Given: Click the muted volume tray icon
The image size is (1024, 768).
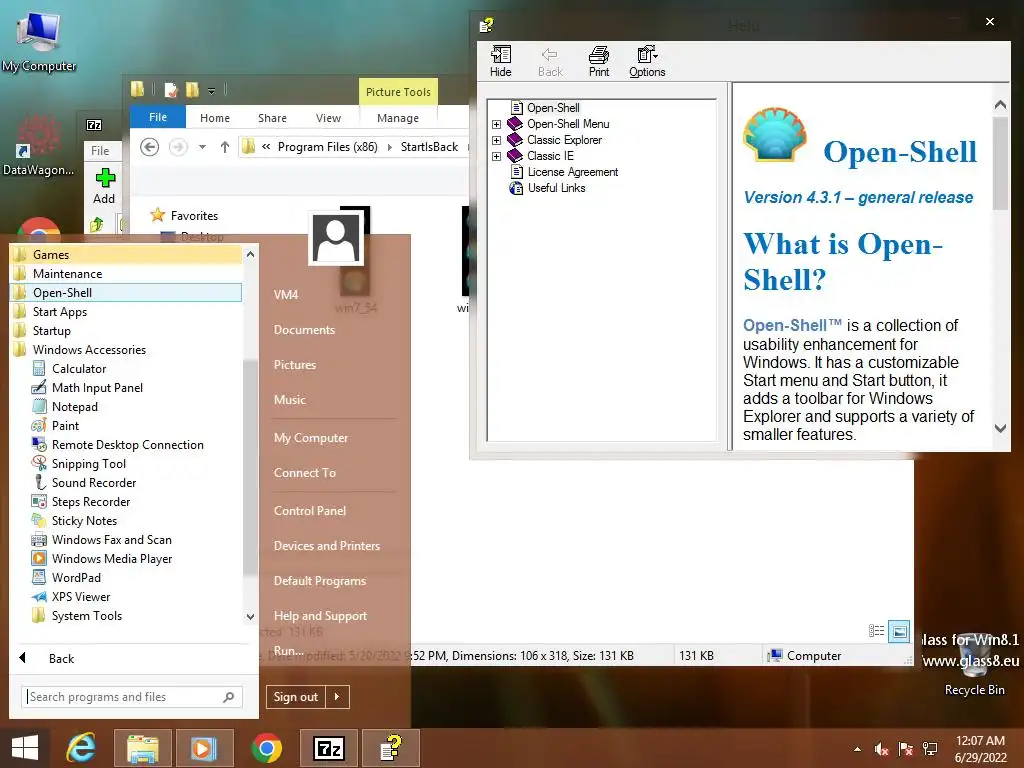Looking at the screenshot, I should 881,749.
